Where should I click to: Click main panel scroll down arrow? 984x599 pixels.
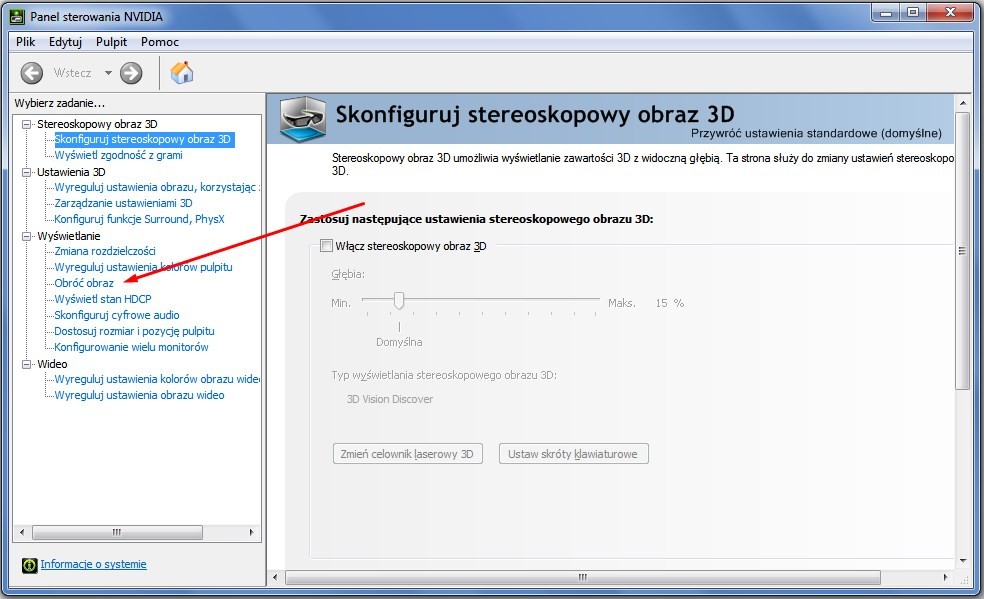(x=963, y=561)
